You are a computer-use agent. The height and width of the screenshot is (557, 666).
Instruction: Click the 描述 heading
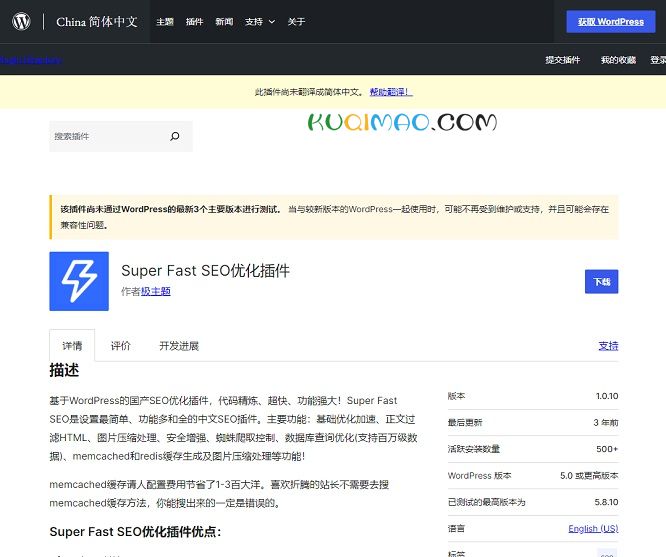click(64, 370)
